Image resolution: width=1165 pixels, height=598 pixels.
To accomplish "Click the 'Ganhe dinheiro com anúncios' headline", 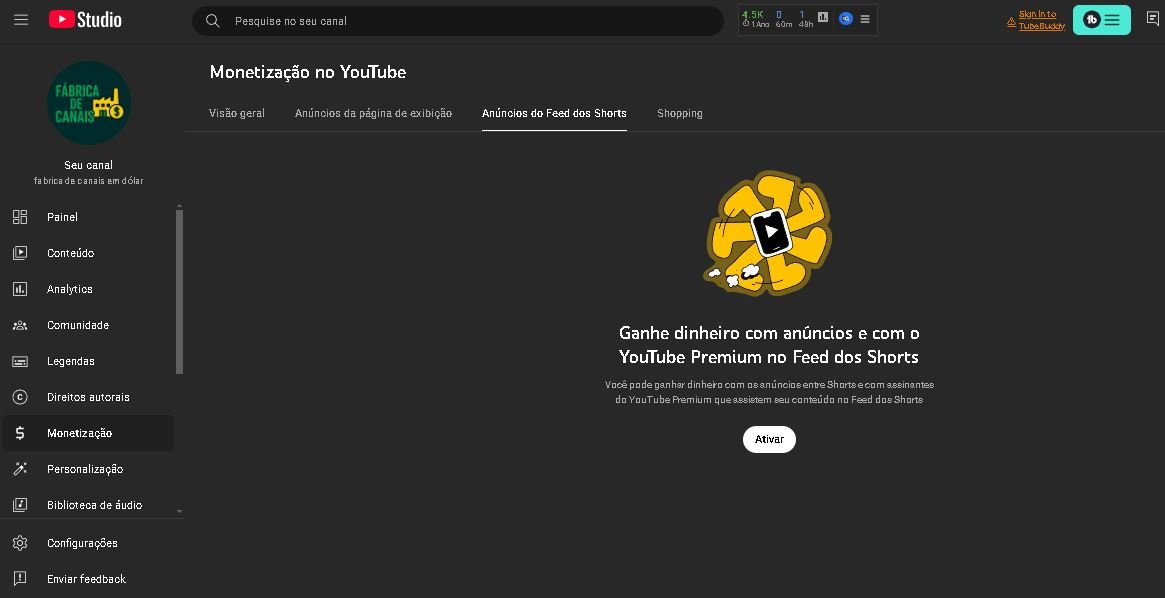I will coord(769,345).
